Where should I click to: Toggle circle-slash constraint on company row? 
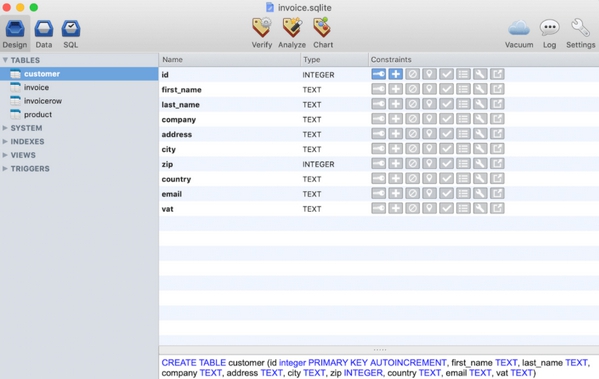coord(412,119)
